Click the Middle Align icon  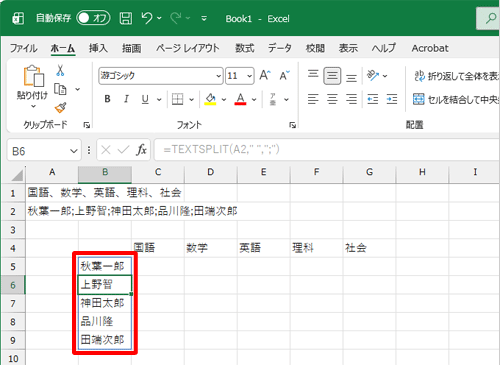(x=332, y=76)
